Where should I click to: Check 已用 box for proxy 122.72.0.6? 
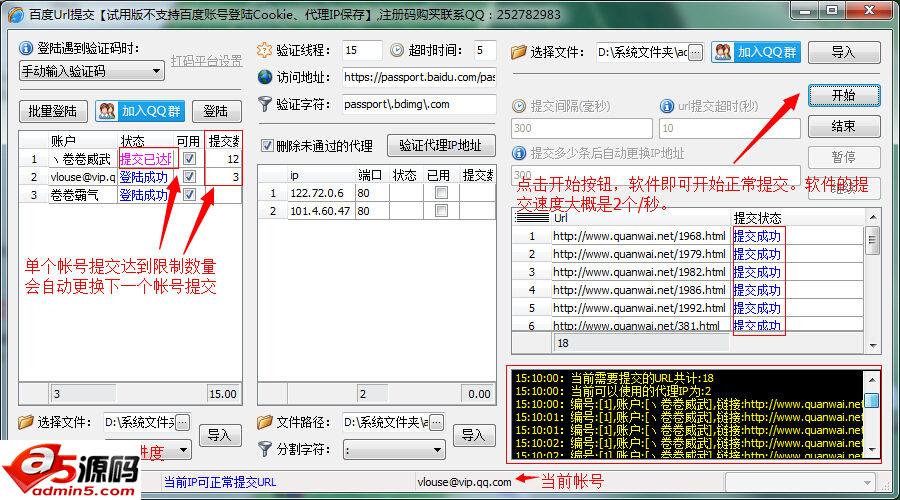click(x=441, y=193)
